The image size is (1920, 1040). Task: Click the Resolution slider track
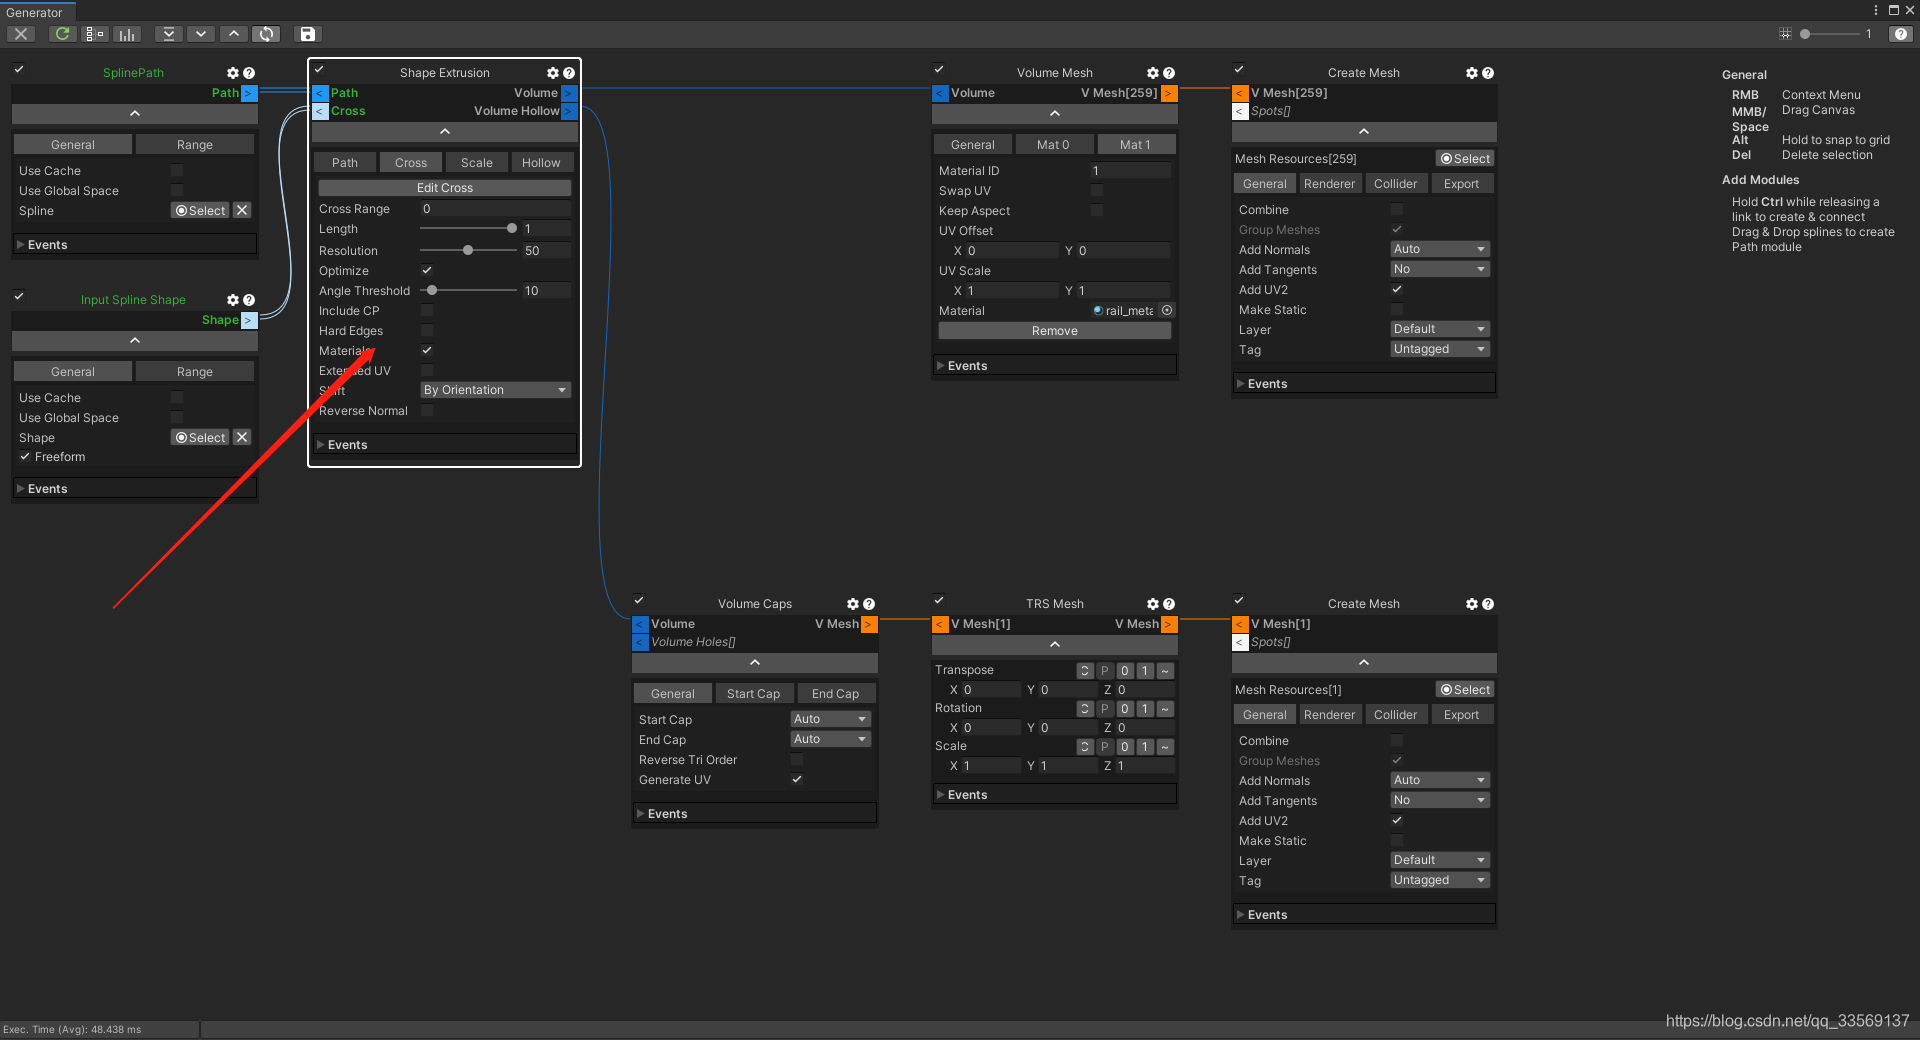pyautogui.click(x=468, y=250)
